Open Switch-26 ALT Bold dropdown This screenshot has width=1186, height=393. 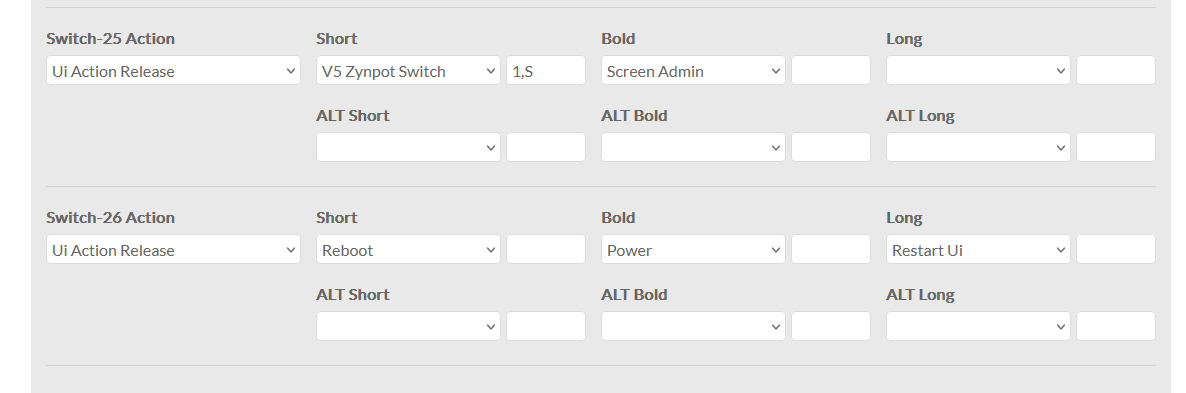694,326
